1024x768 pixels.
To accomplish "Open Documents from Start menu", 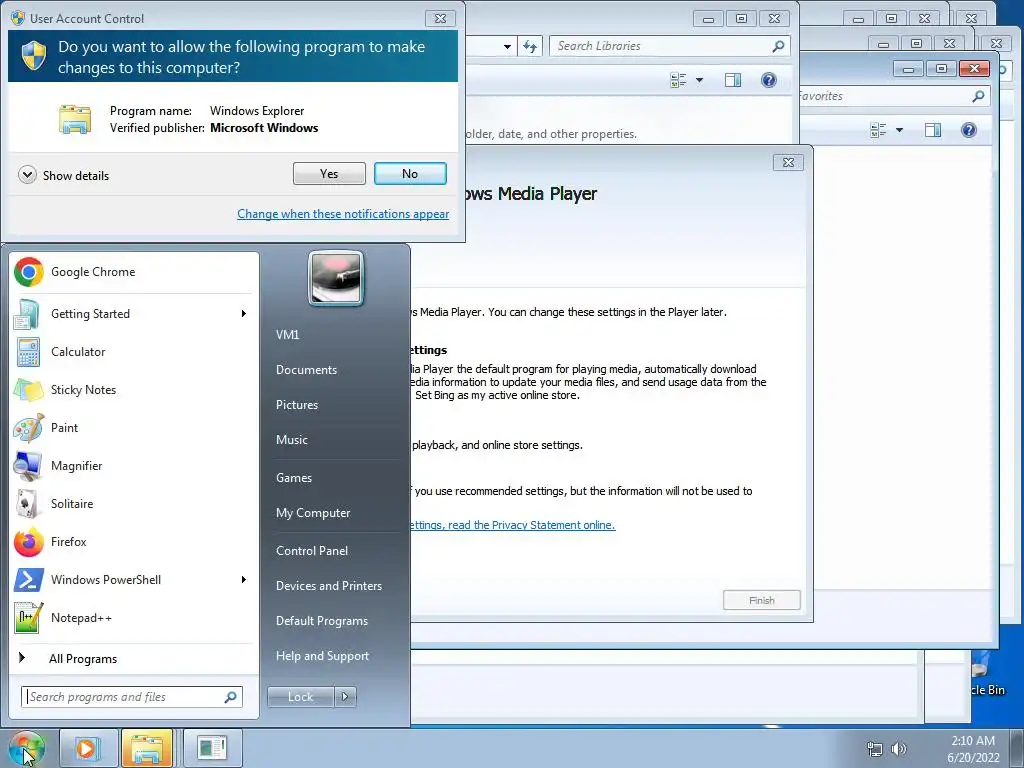I will pyautogui.click(x=306, y=370).
